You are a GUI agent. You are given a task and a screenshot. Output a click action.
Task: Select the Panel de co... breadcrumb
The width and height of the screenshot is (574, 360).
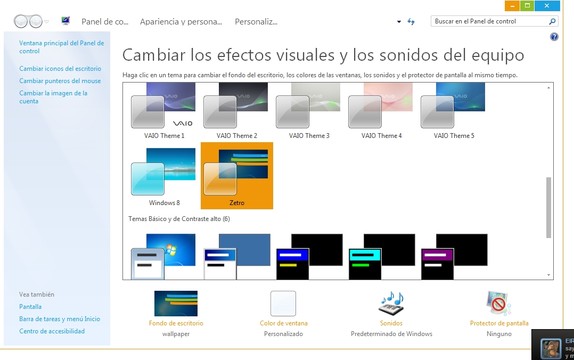coord(105,22)
